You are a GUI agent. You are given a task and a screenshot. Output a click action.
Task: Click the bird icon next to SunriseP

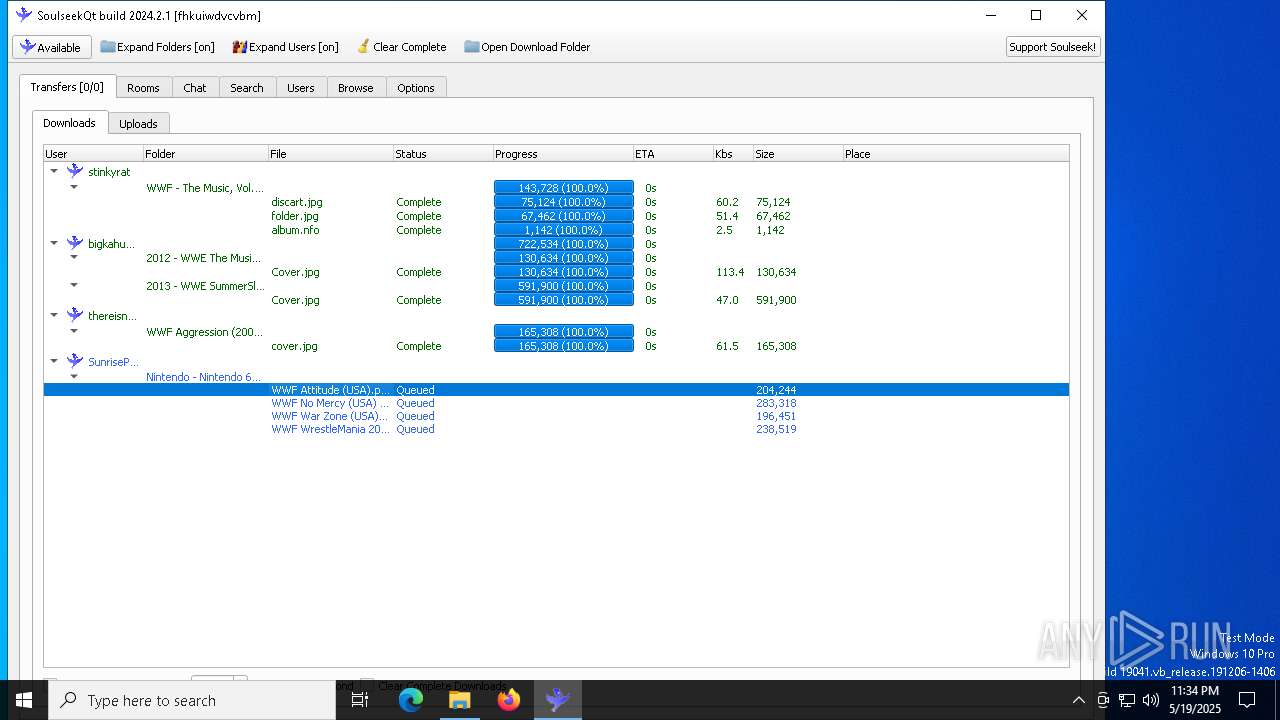(75, 361)
